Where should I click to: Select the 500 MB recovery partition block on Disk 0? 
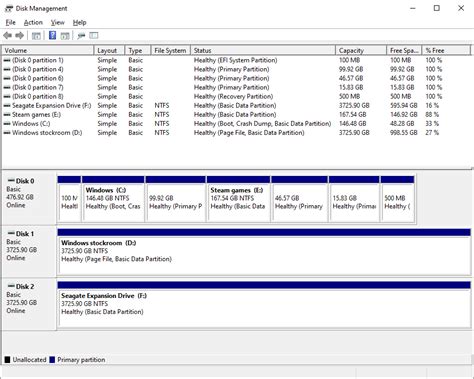click(397, 199)
